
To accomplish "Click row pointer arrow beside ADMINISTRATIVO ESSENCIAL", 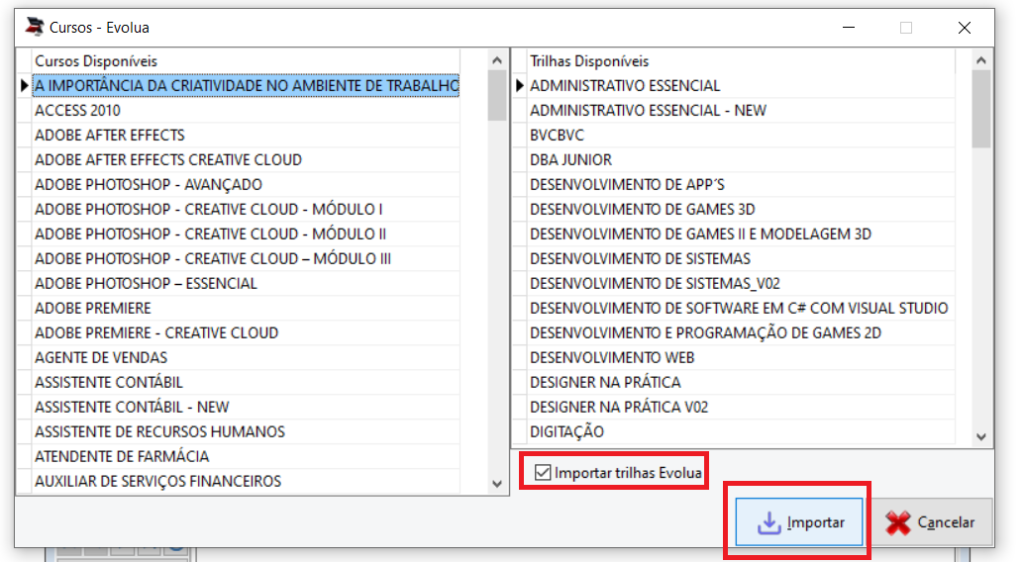I will tap(520, 86).
